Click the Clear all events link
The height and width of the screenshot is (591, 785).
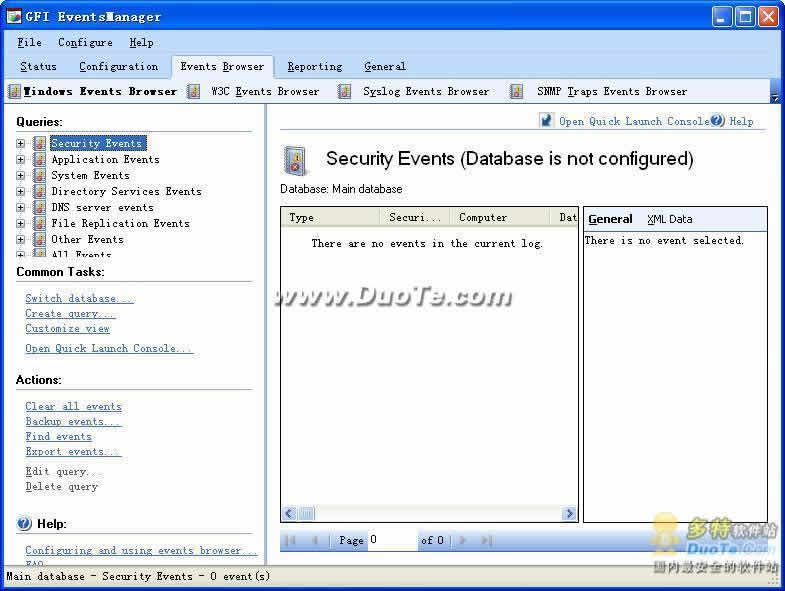pos(74,406)
